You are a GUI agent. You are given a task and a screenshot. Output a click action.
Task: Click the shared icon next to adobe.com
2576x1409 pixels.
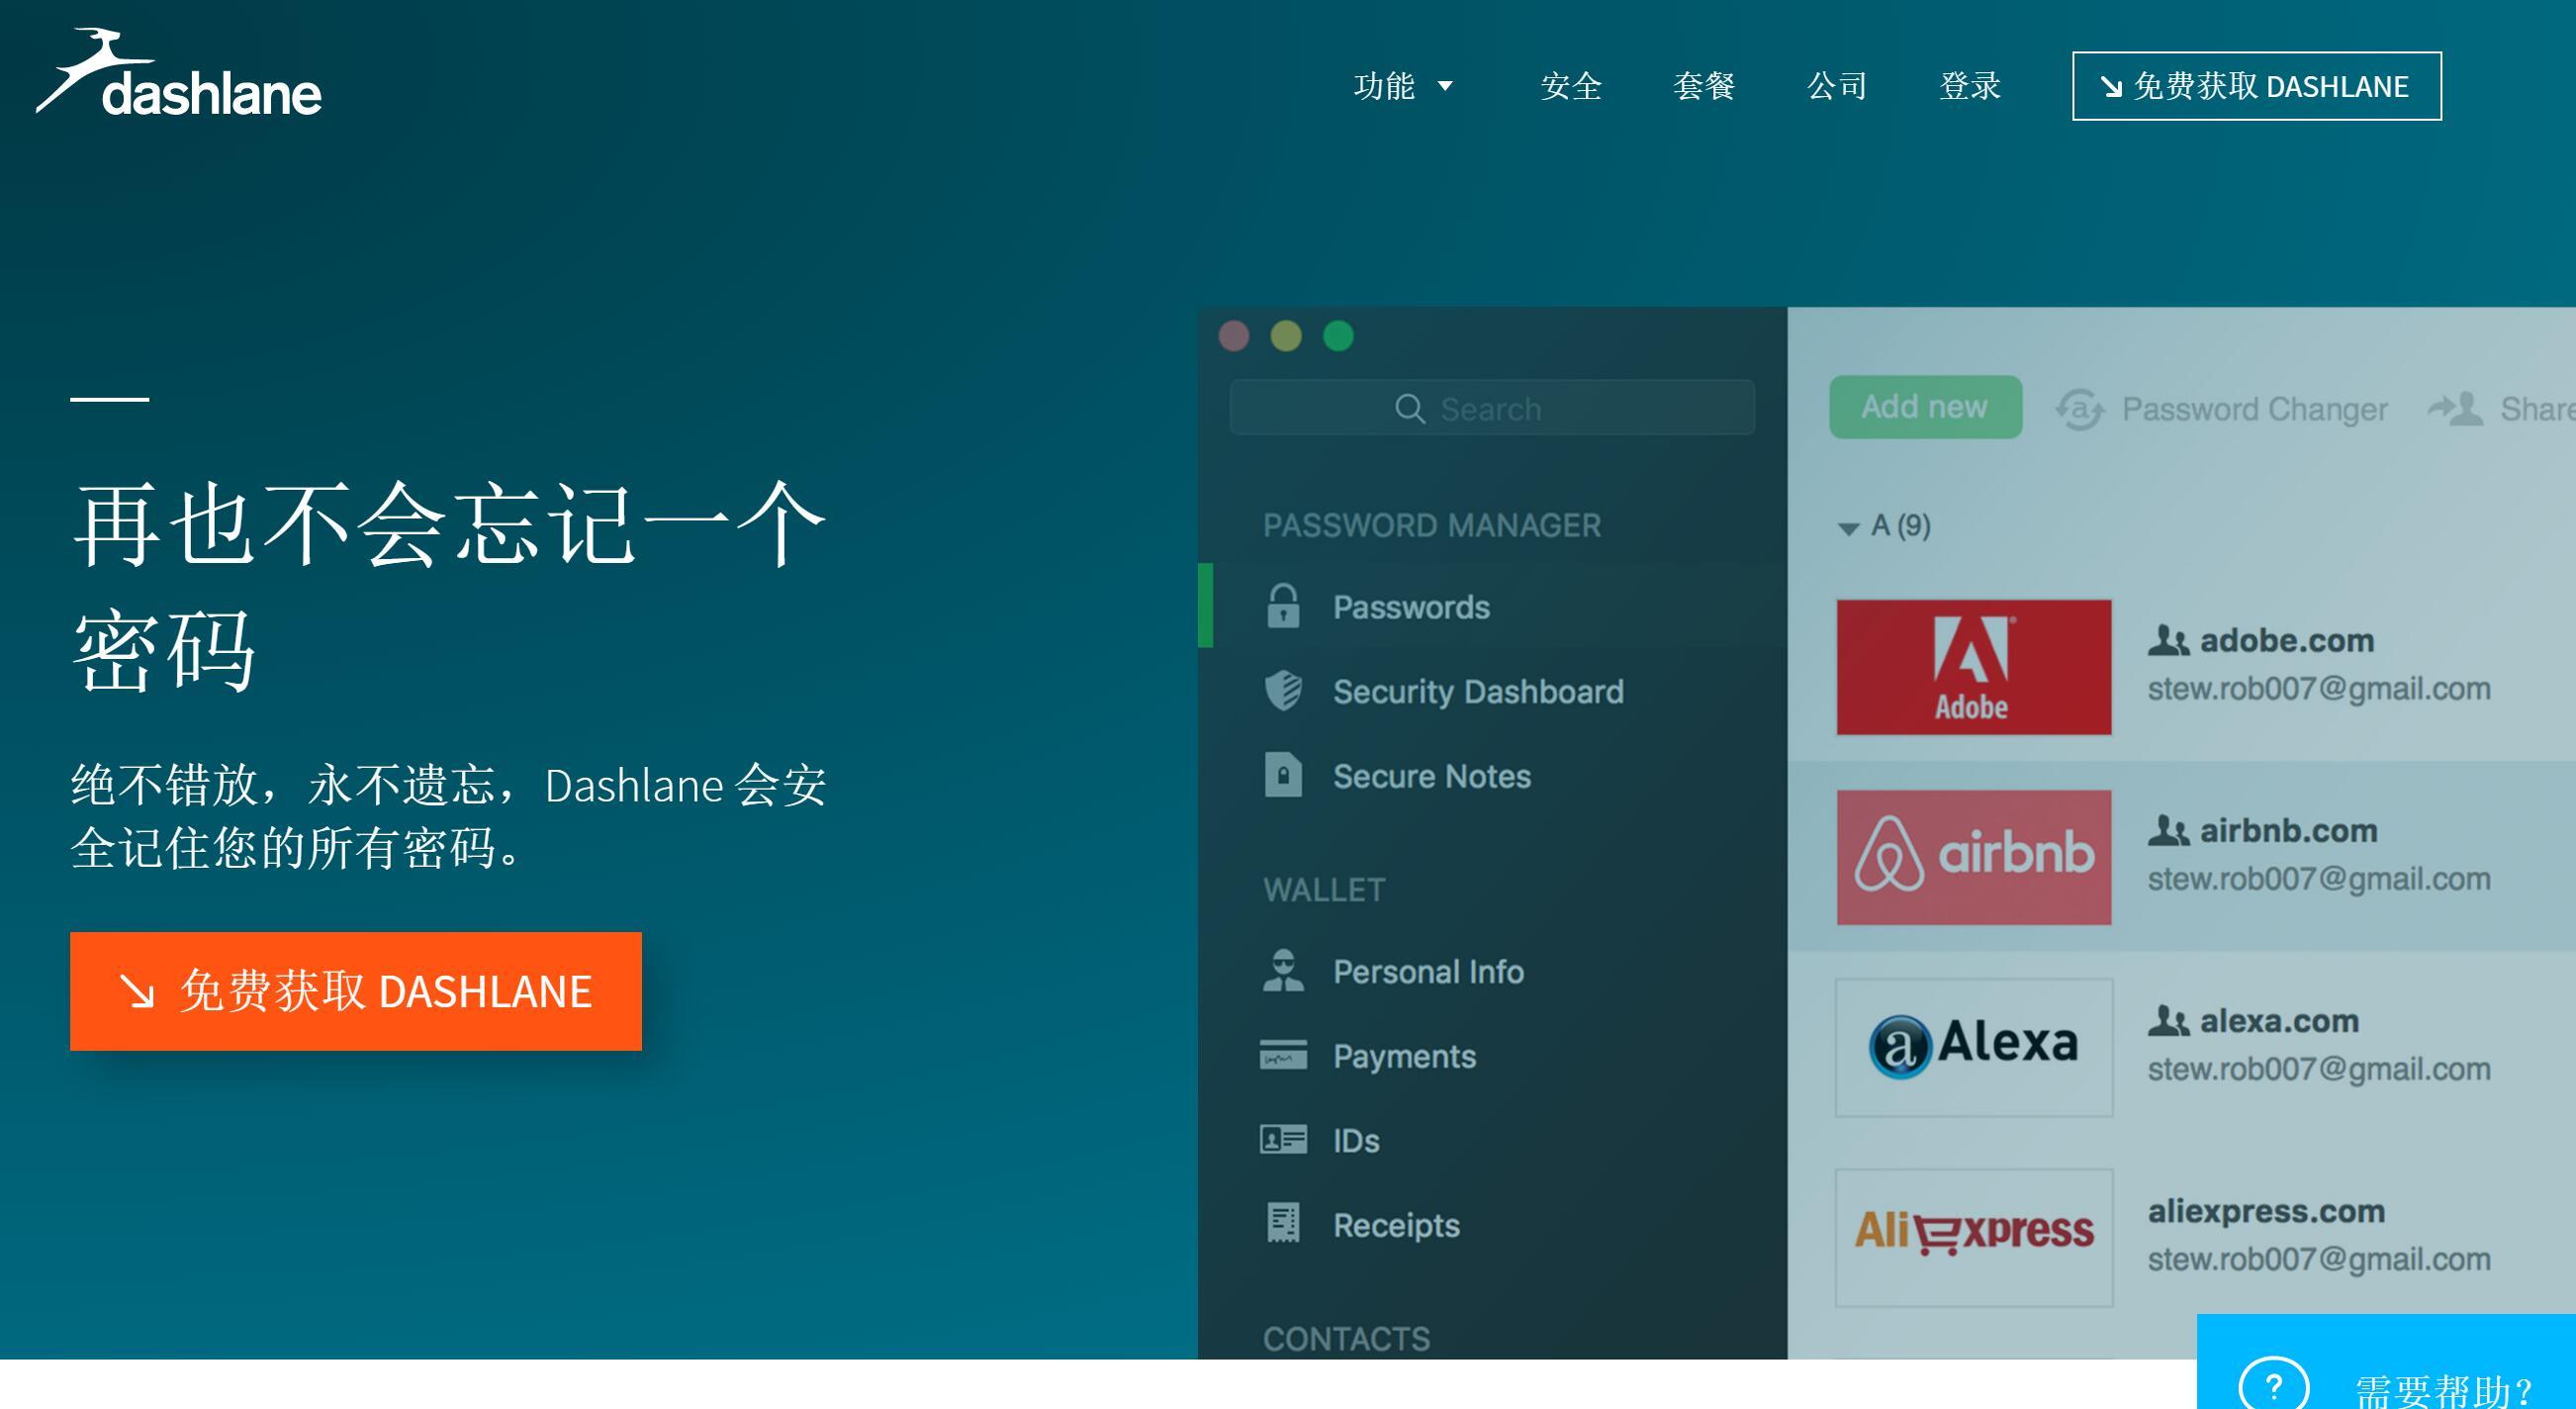point(2168,640)
